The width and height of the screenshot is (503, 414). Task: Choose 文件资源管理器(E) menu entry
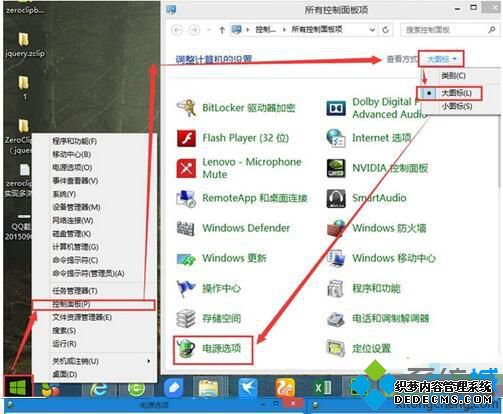pos(82,317)
